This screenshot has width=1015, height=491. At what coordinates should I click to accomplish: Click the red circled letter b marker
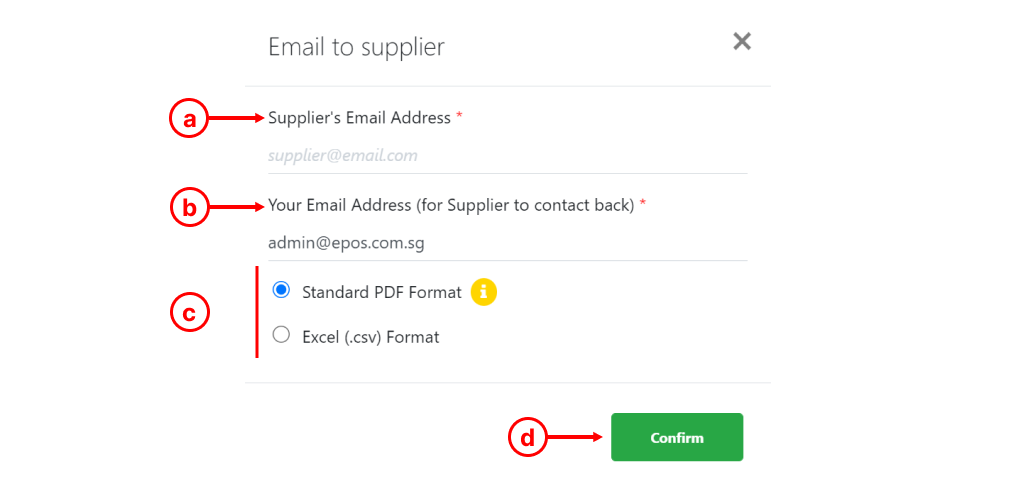(190, 208)
